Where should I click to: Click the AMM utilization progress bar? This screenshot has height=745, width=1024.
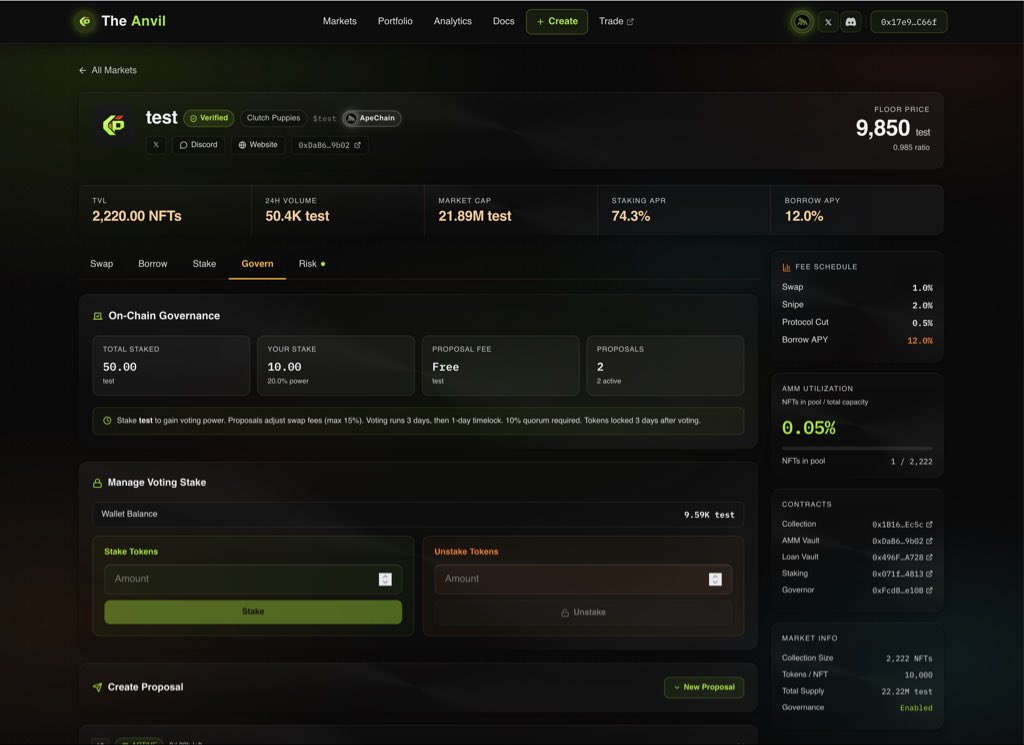857,448
